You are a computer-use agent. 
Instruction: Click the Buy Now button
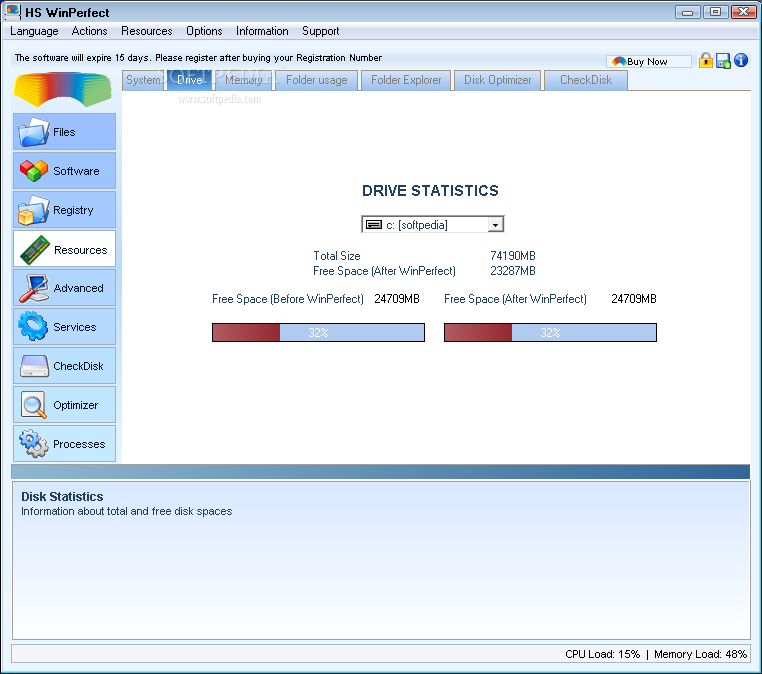(x=648, y=61)
